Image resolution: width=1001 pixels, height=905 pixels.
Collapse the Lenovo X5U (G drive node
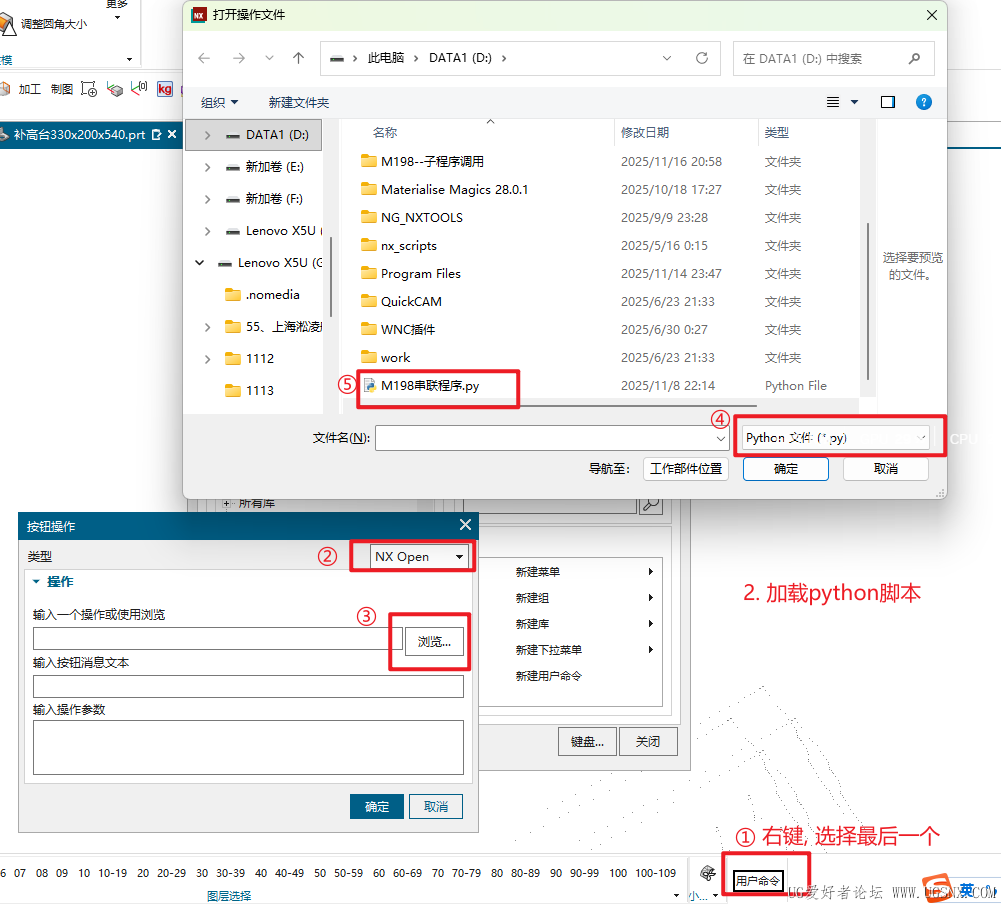(200, 263)
